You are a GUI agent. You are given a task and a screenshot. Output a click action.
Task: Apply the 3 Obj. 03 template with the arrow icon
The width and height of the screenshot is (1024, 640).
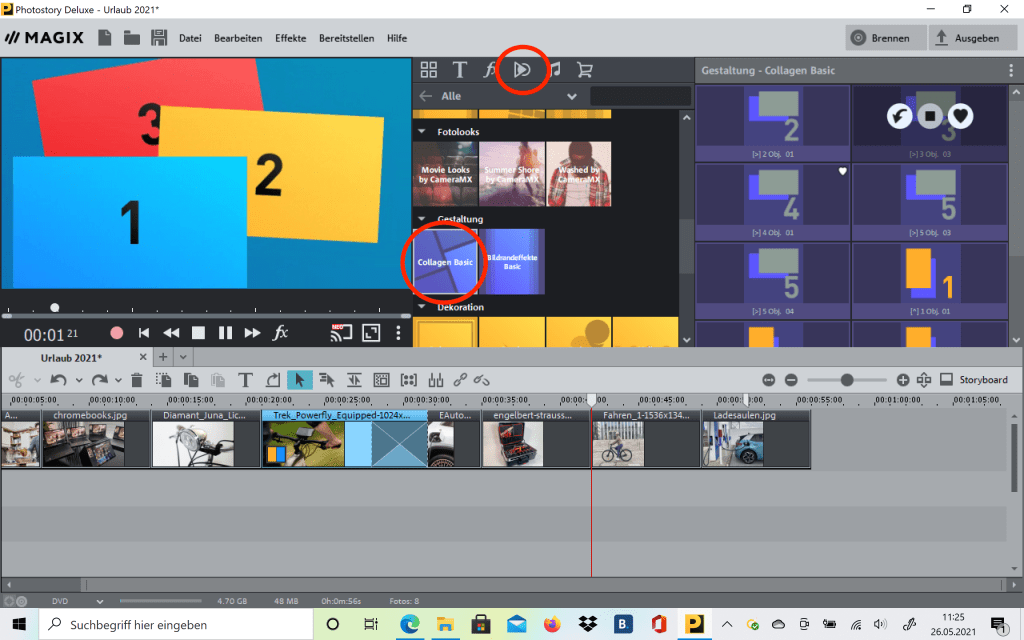coord(899,116)
